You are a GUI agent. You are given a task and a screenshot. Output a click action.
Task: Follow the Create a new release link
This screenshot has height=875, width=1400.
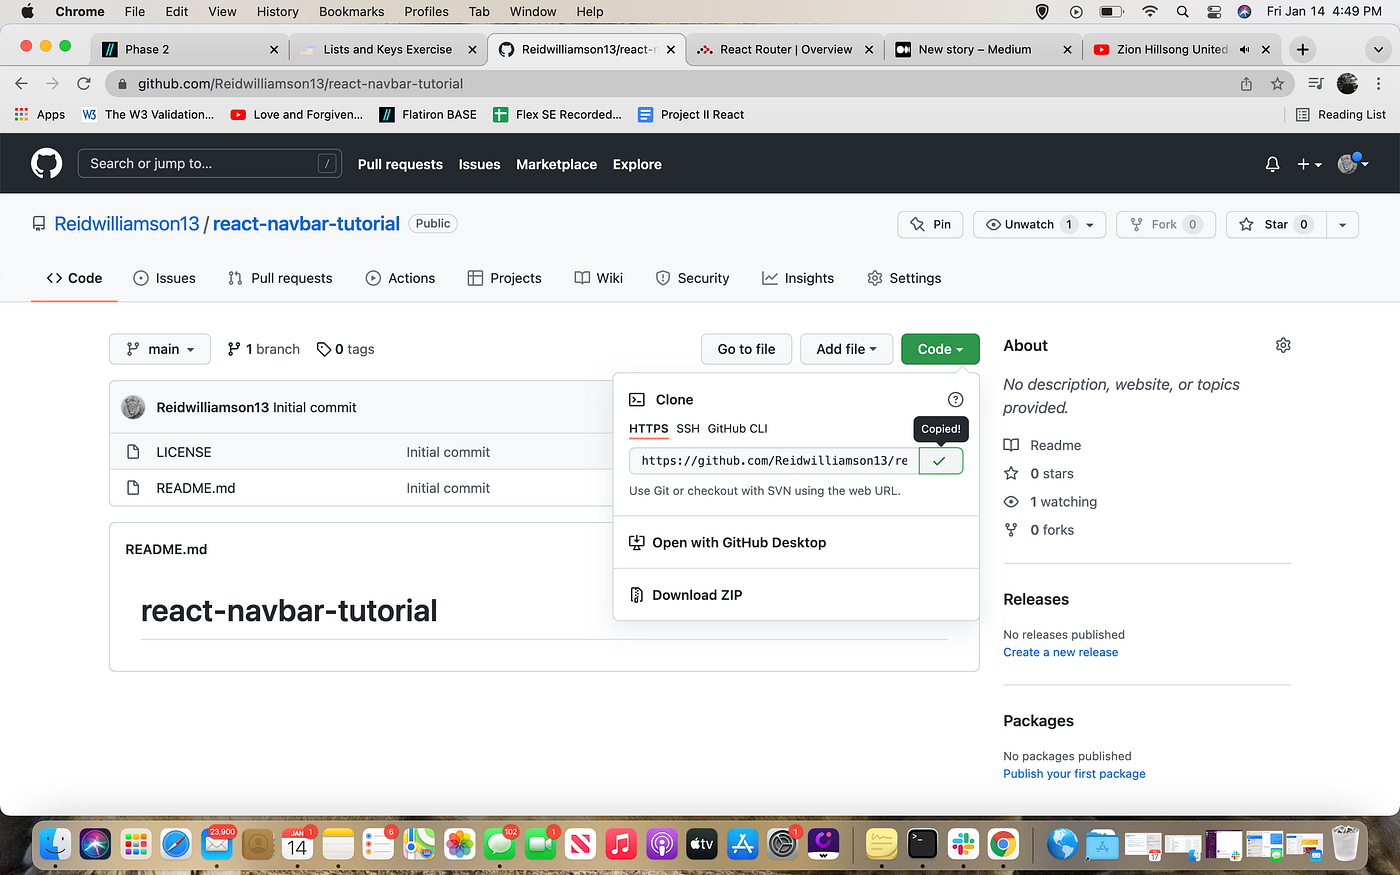[x=1060, y=652]
